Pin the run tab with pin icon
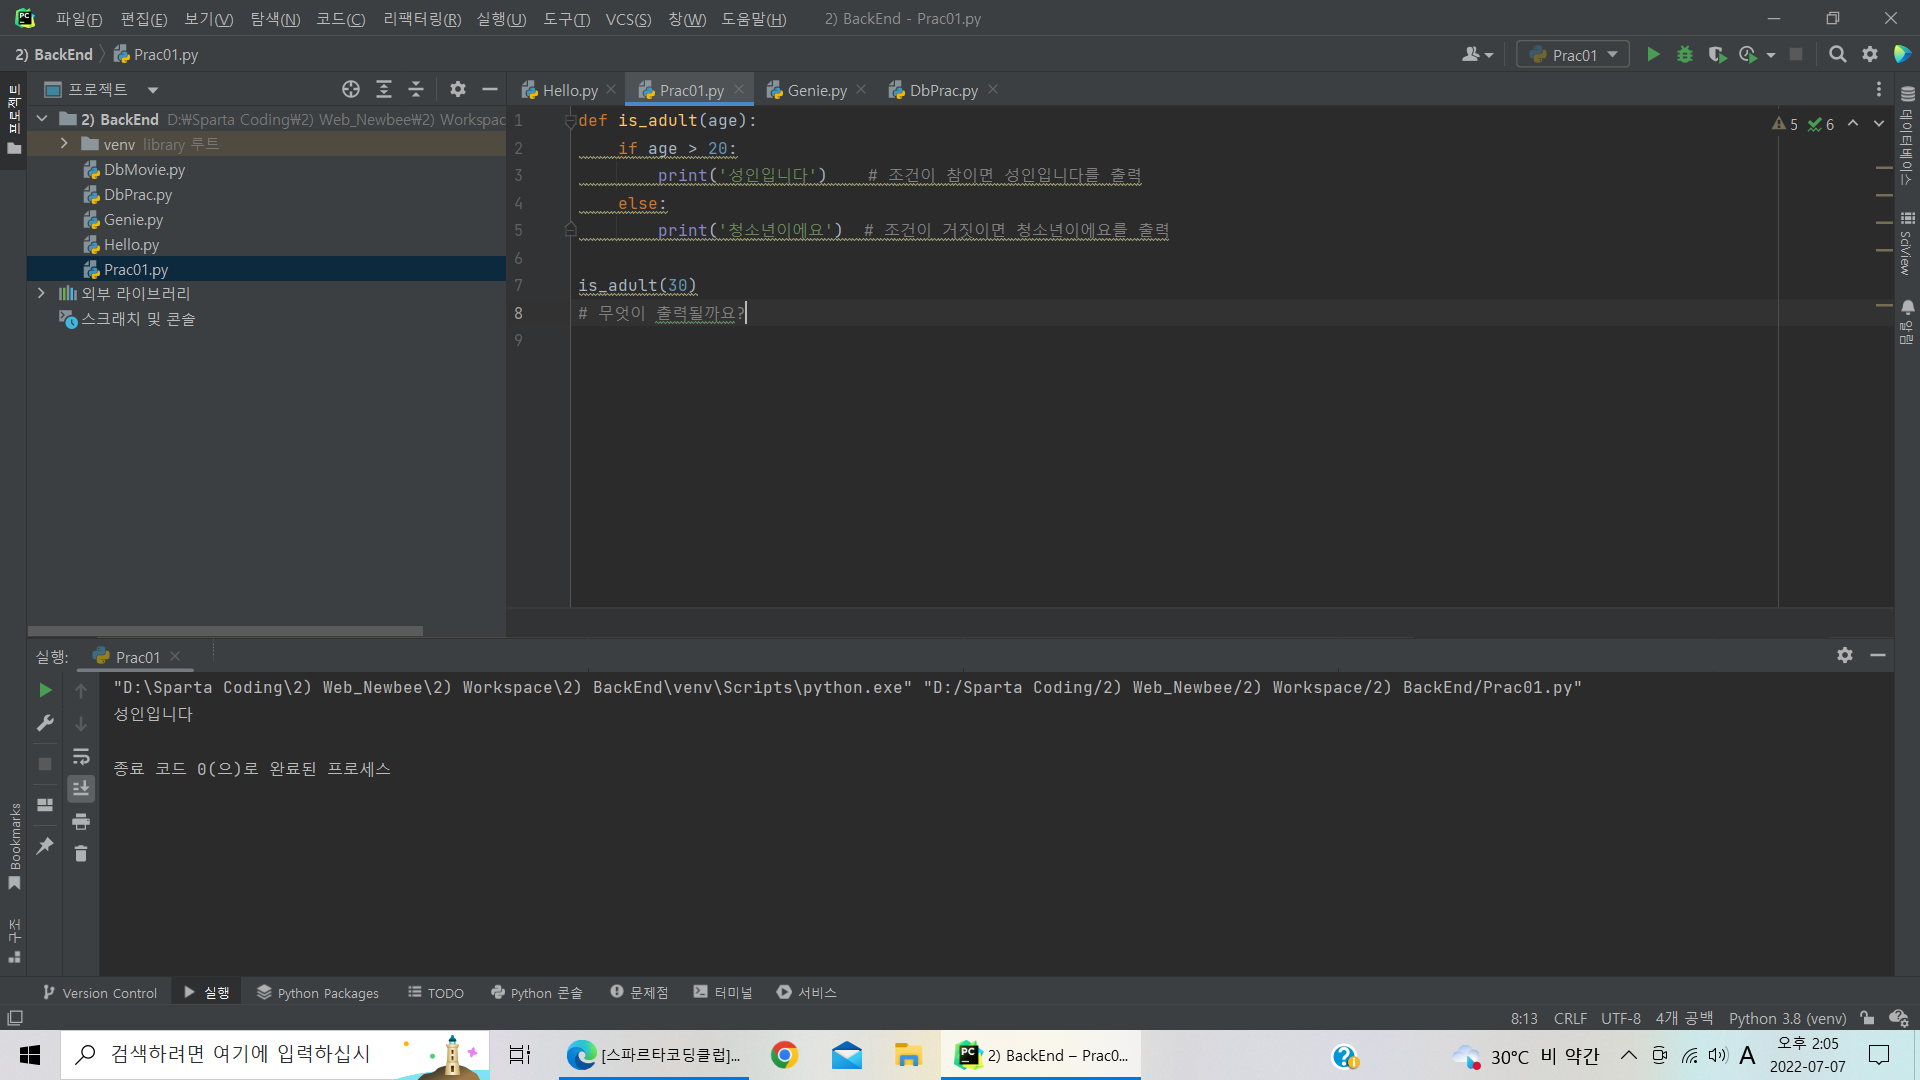 [45, 846]
